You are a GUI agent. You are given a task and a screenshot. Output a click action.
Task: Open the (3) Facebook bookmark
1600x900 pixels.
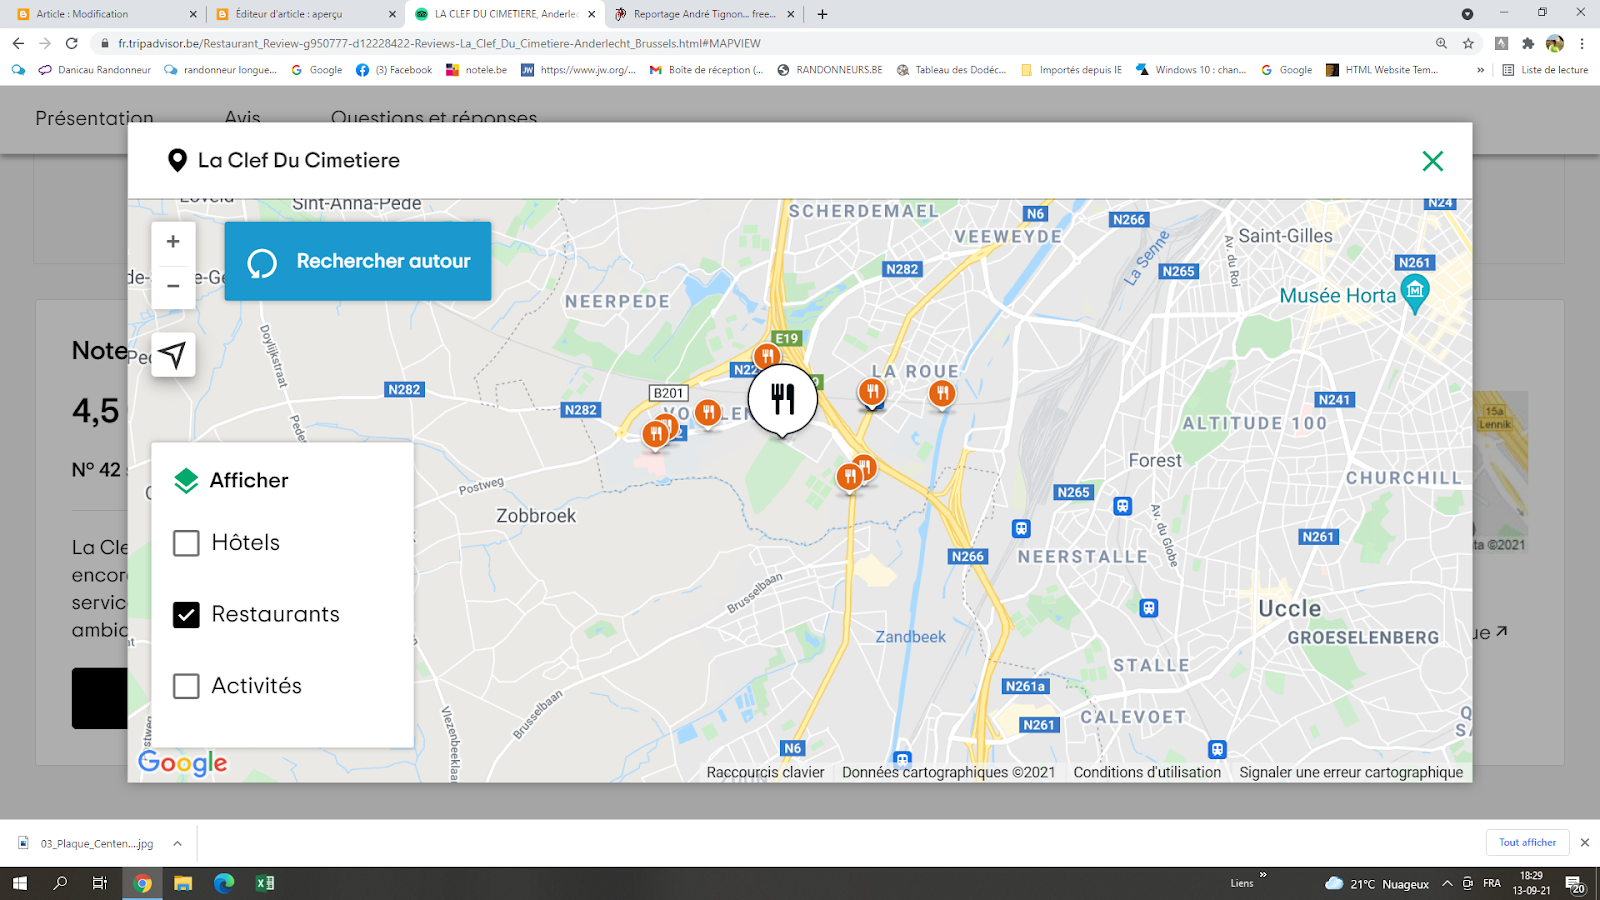tap(394, 70)
